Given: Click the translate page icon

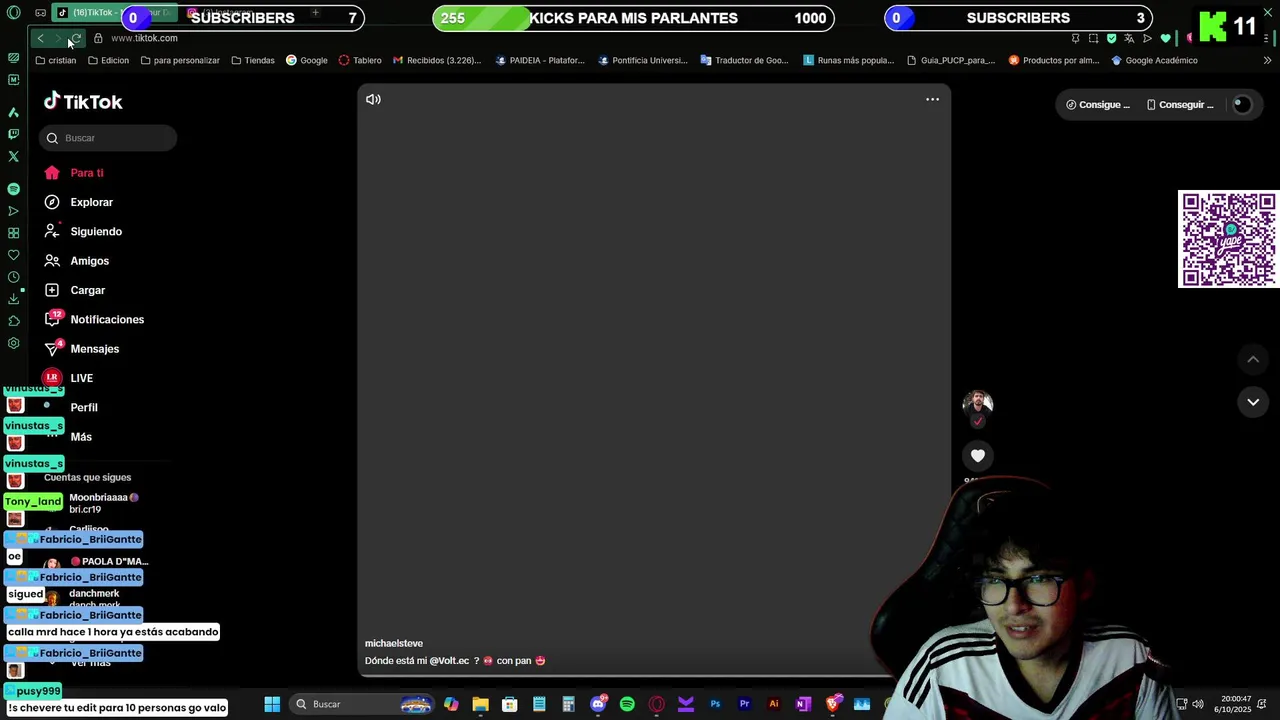Looking at the screenshot, I should point(1129,38).
